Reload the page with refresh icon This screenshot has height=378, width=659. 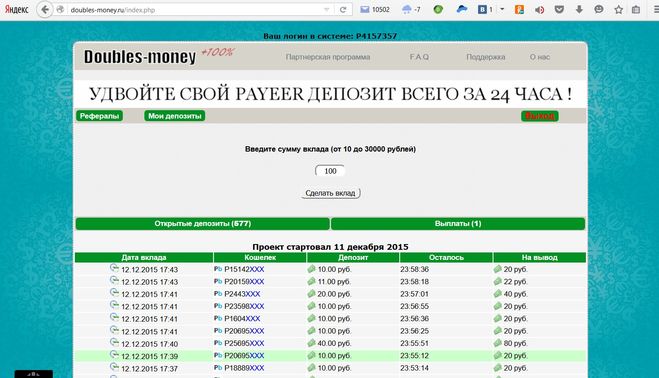(x=343, y=9)
